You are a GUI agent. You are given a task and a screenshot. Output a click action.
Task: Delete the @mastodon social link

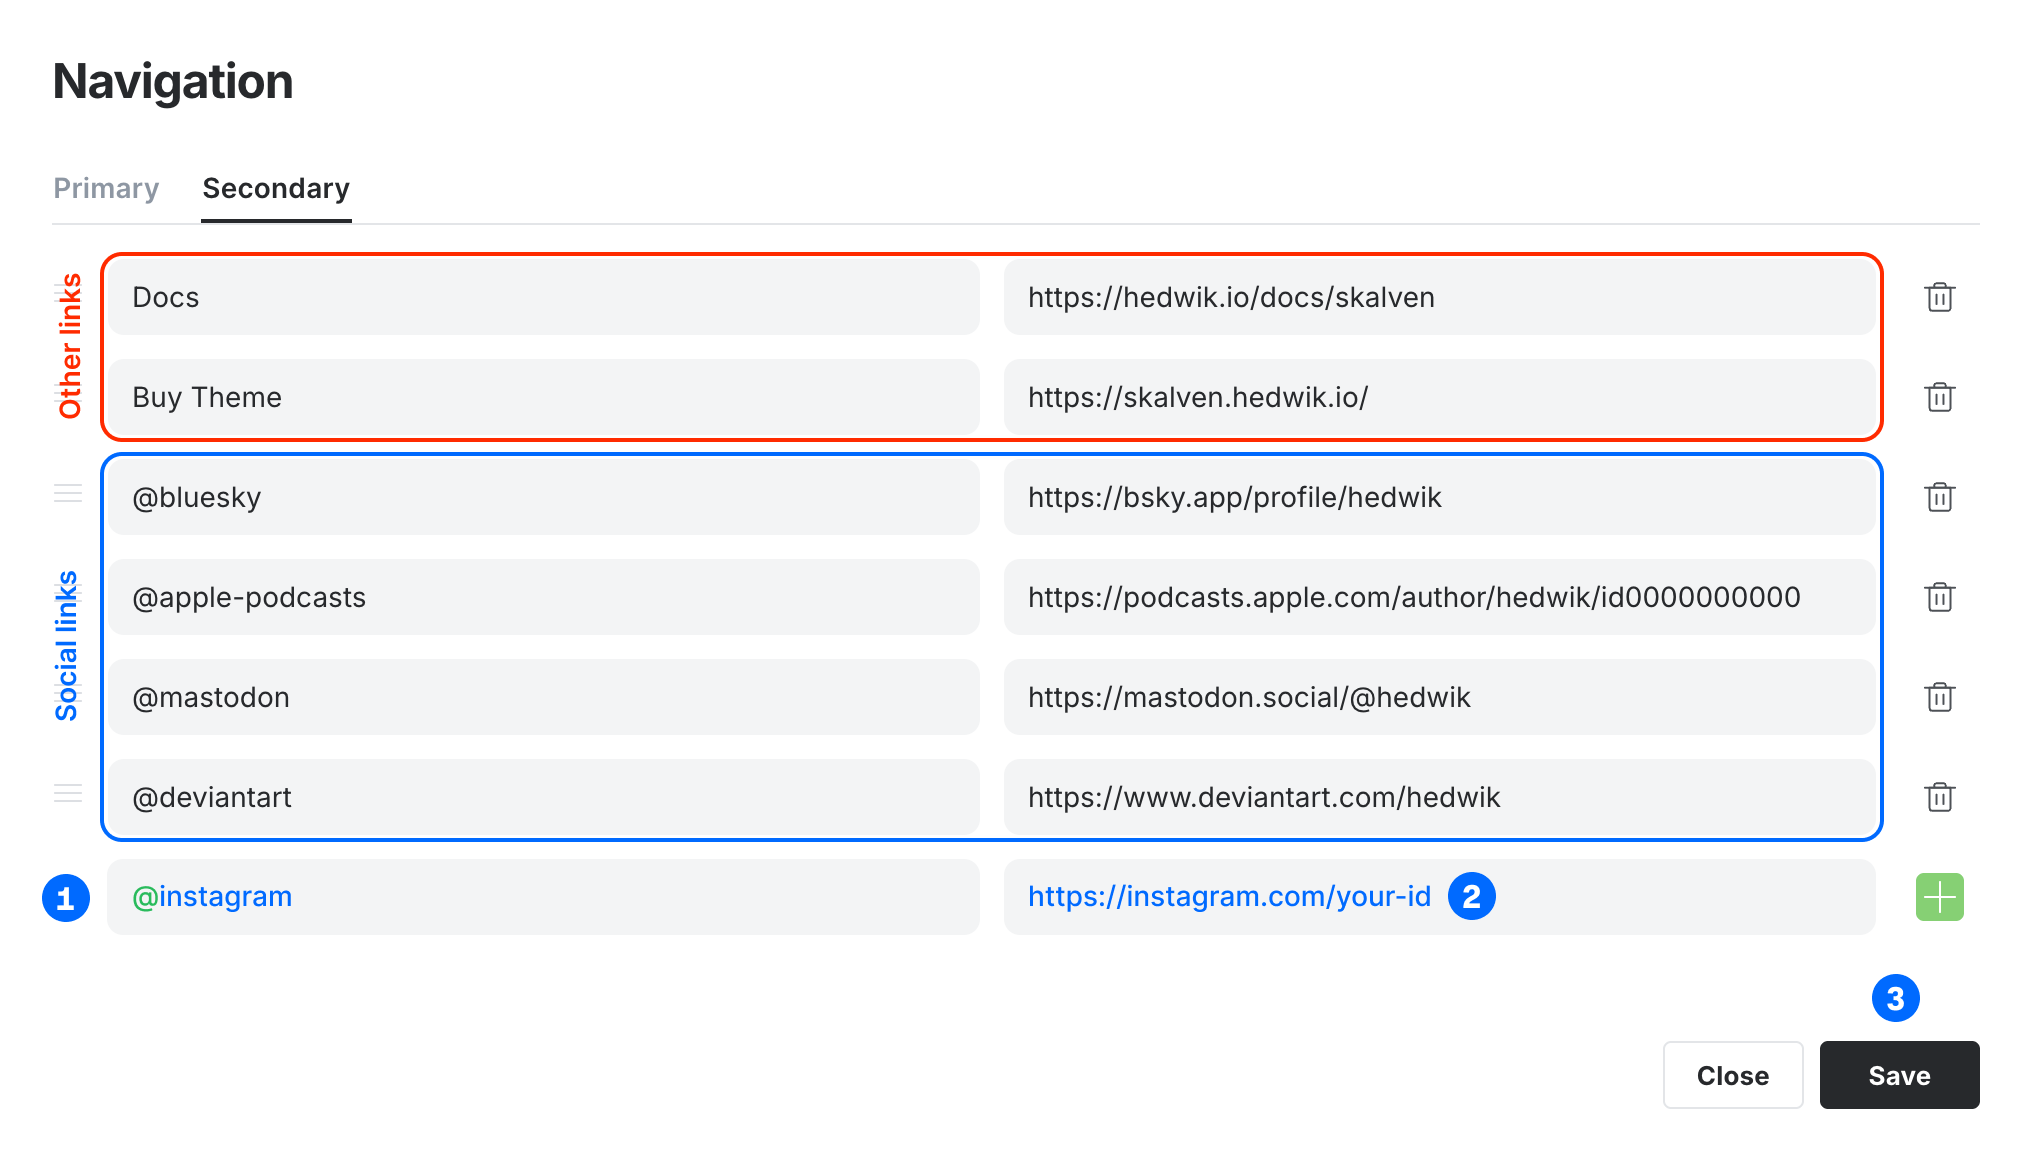pyautogui.click(x=1939, y=697)
